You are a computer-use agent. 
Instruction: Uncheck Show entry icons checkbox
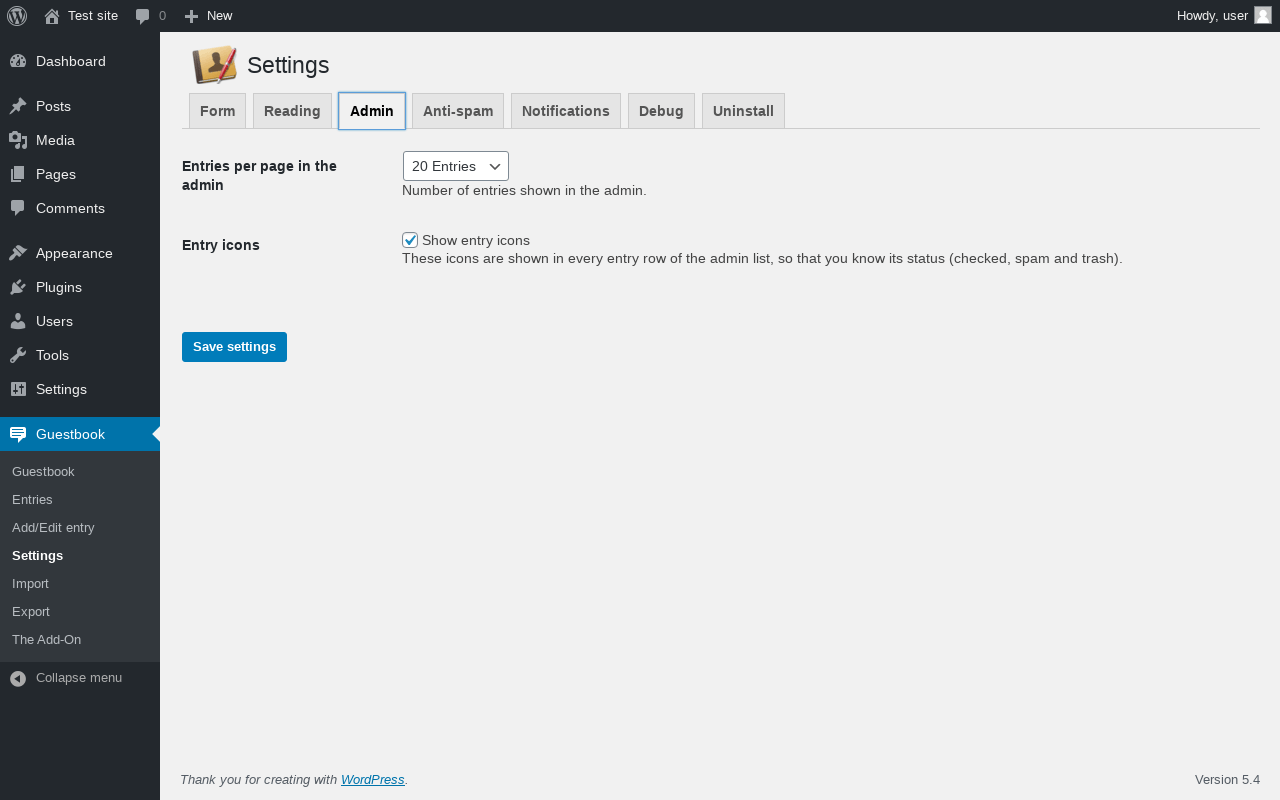coord(410,240)
